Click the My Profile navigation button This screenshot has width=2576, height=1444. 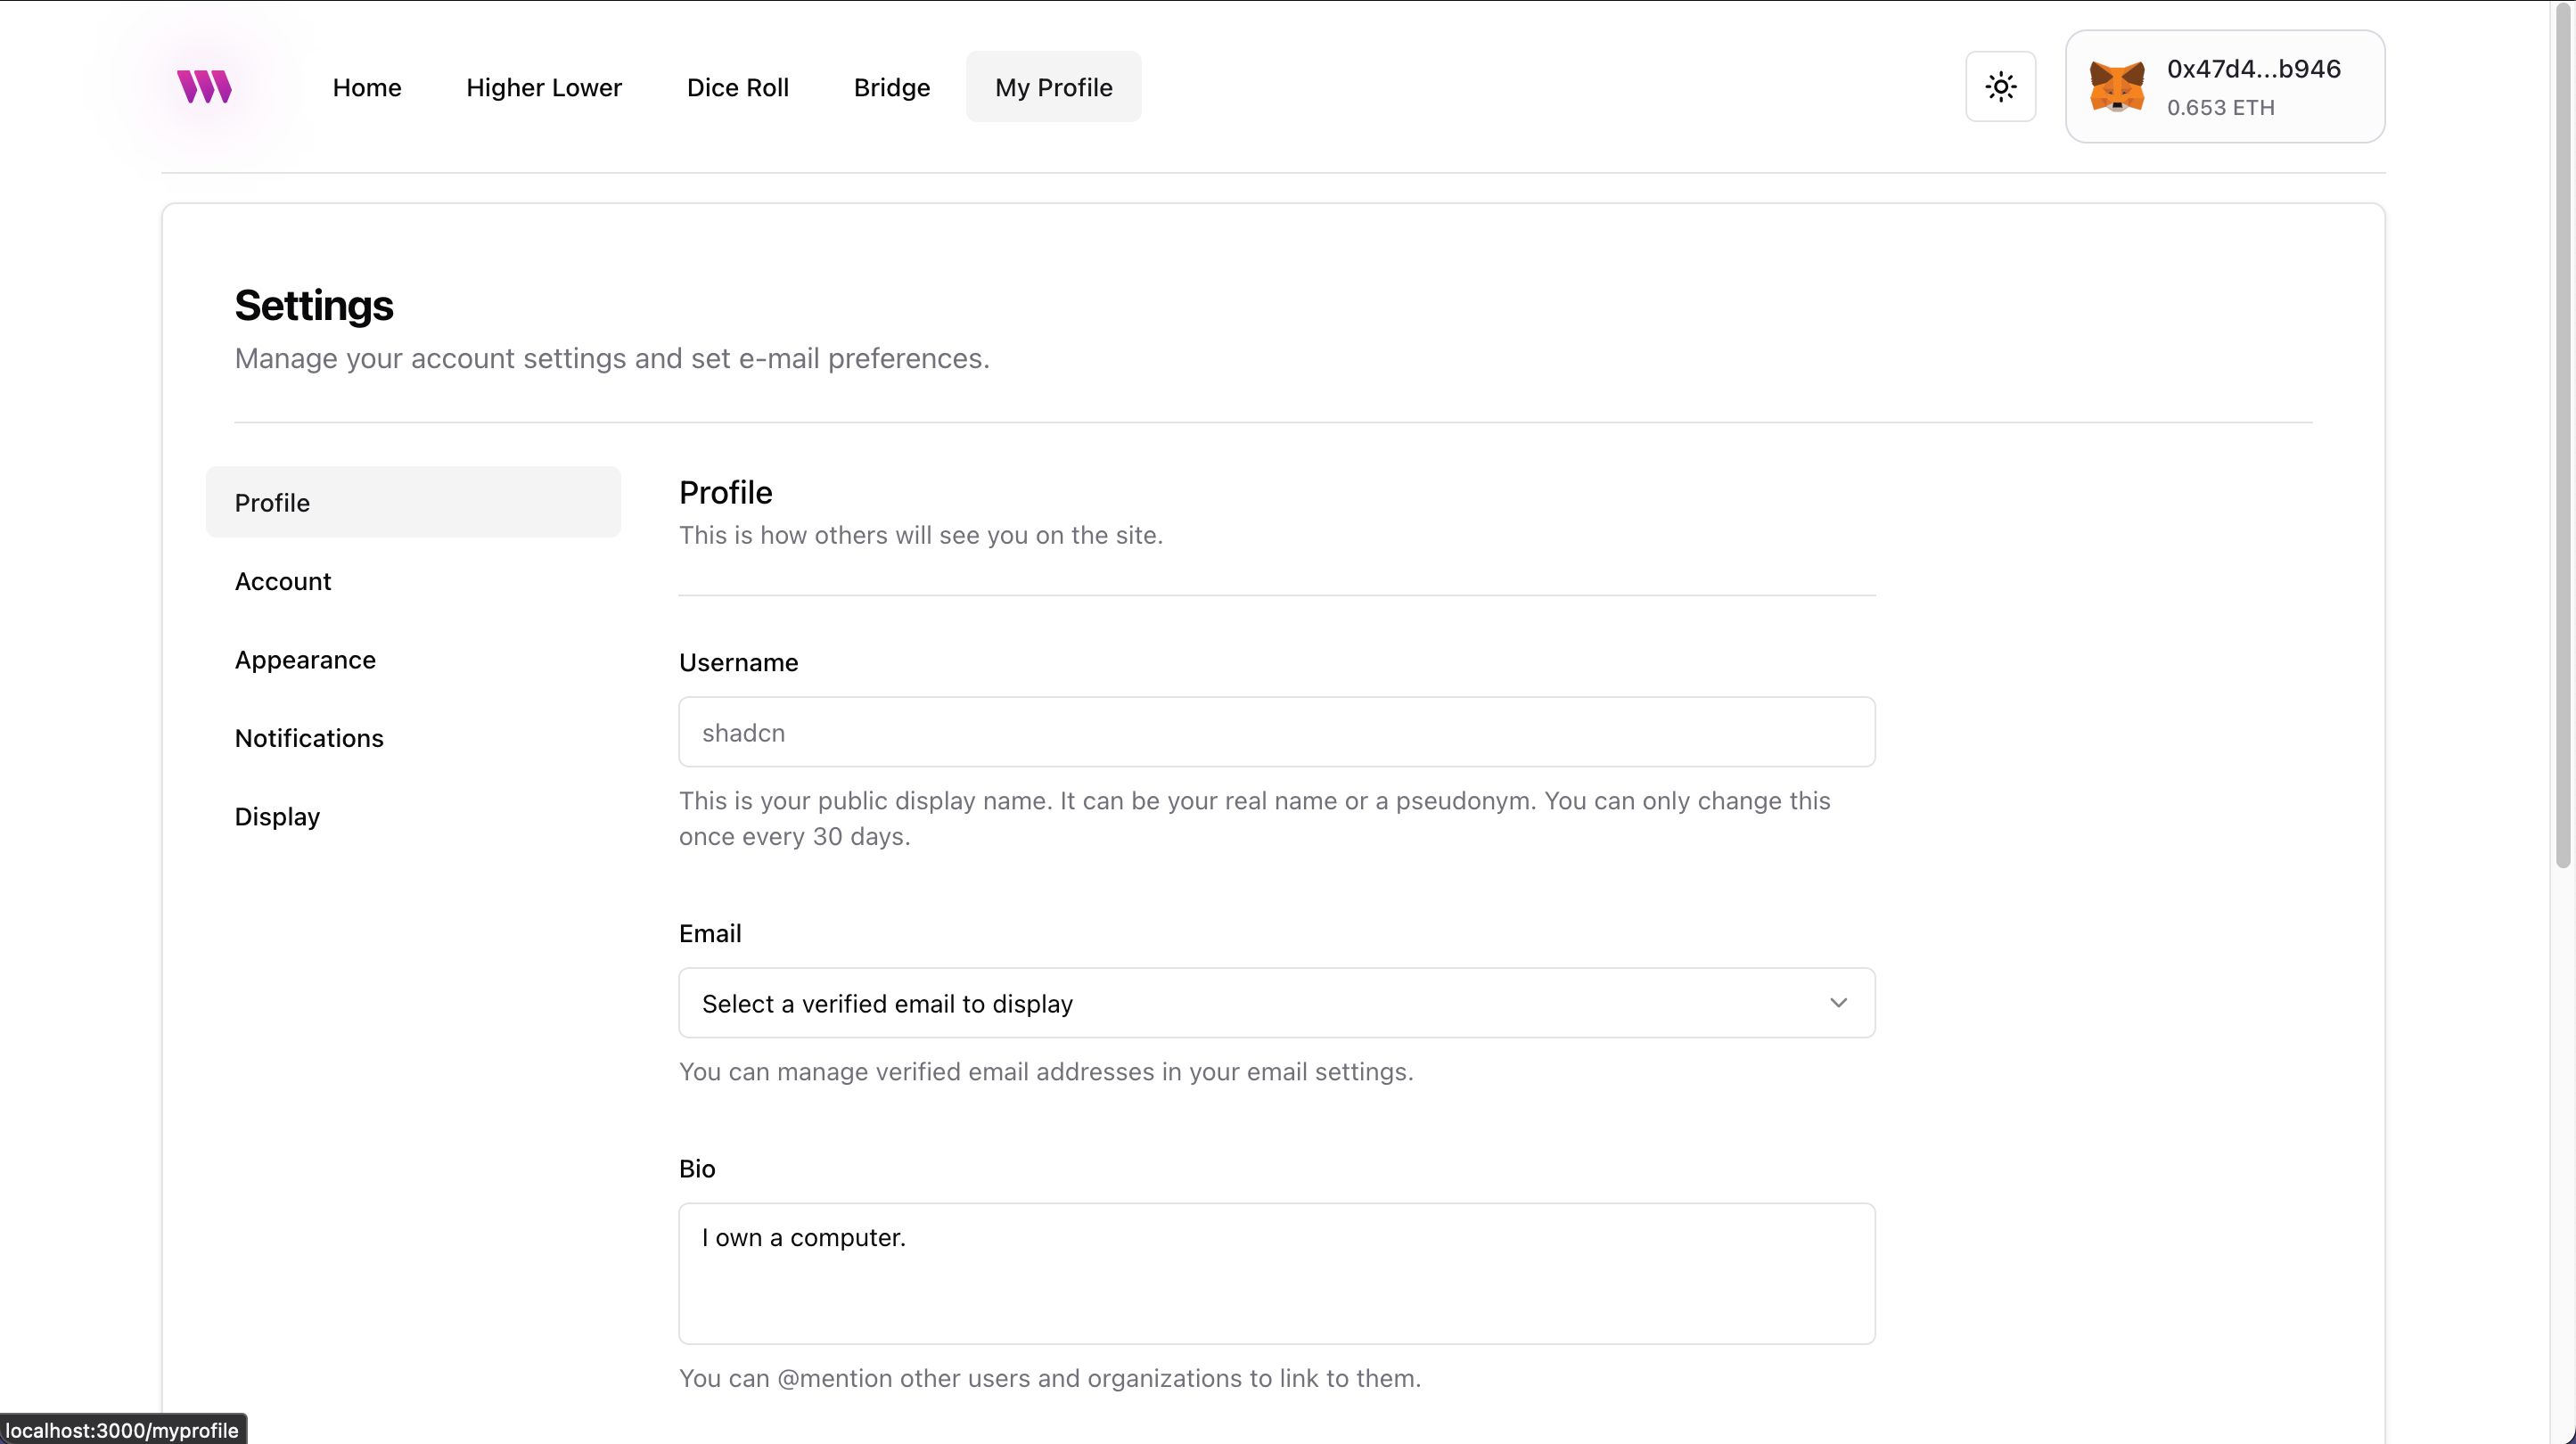point(1053,86)
